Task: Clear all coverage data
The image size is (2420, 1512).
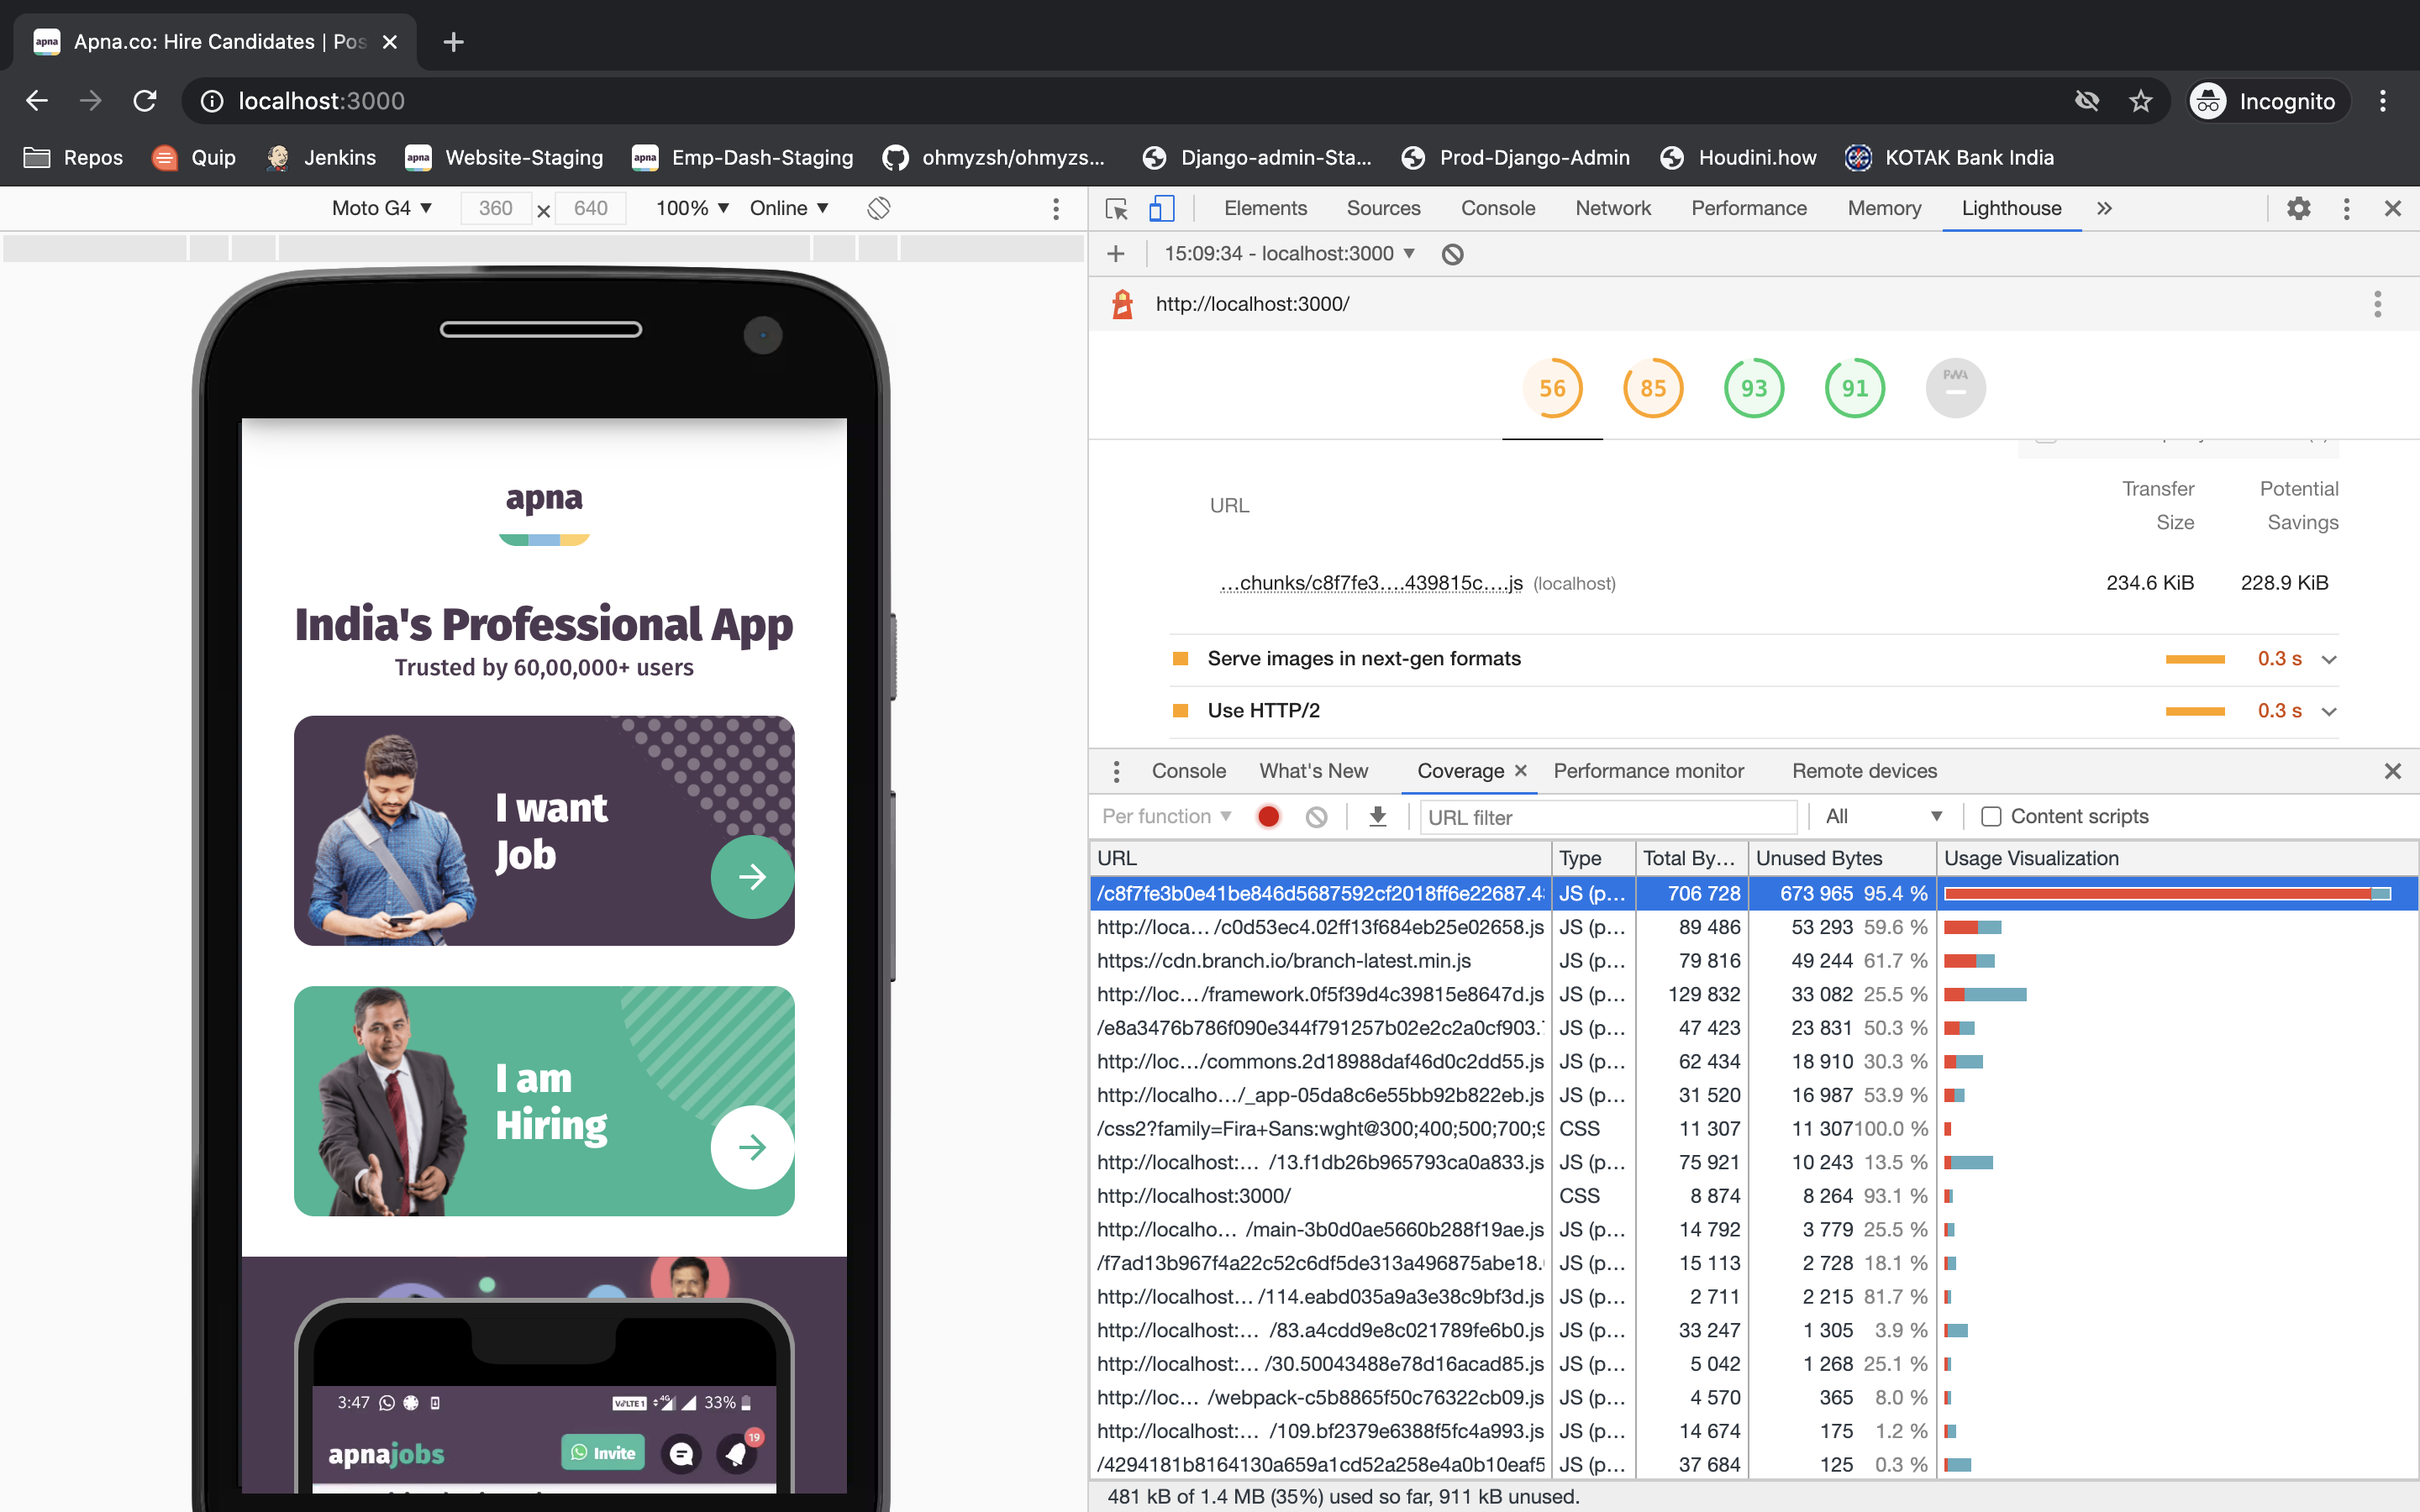Action: pos(1315,816)
